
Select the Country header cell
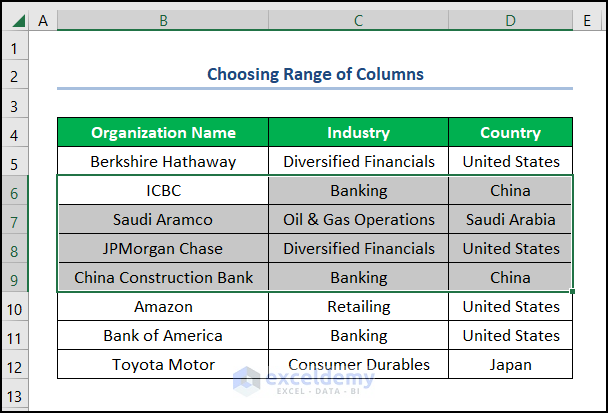[510, 132]
